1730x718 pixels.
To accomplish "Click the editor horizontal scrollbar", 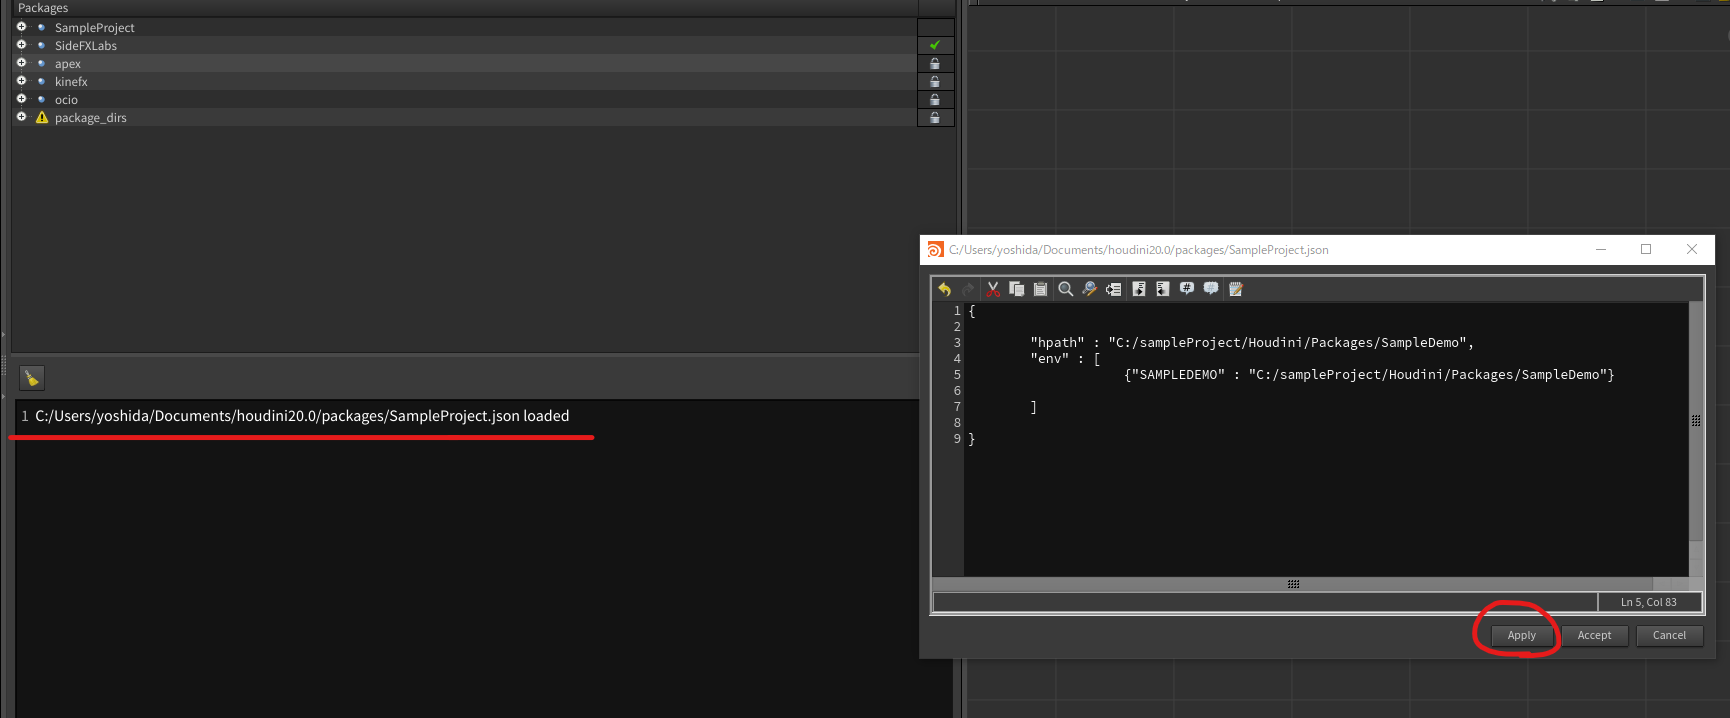I will coord(1293,584).
